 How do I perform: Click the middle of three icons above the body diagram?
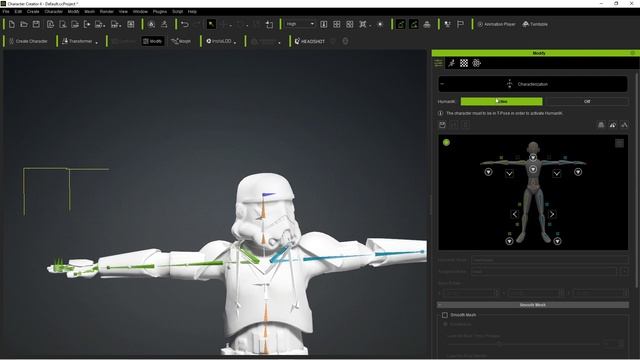613,125
